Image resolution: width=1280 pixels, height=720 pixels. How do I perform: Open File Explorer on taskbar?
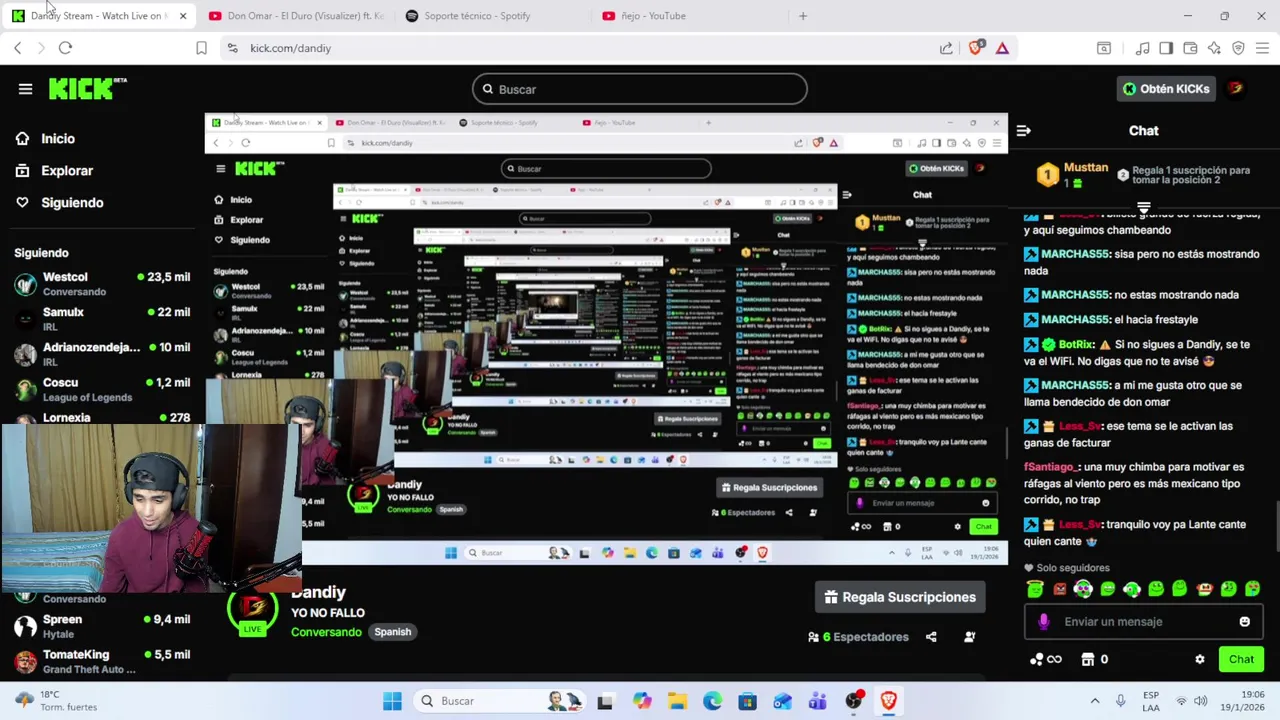click(x=677, y=701)
